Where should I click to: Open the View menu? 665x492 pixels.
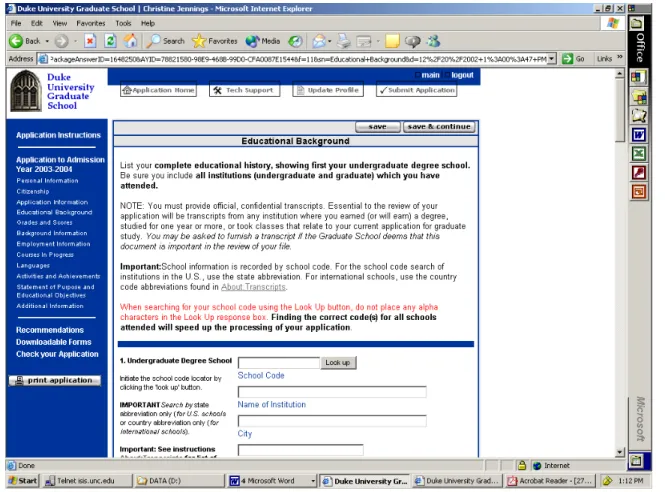(59, 23)
